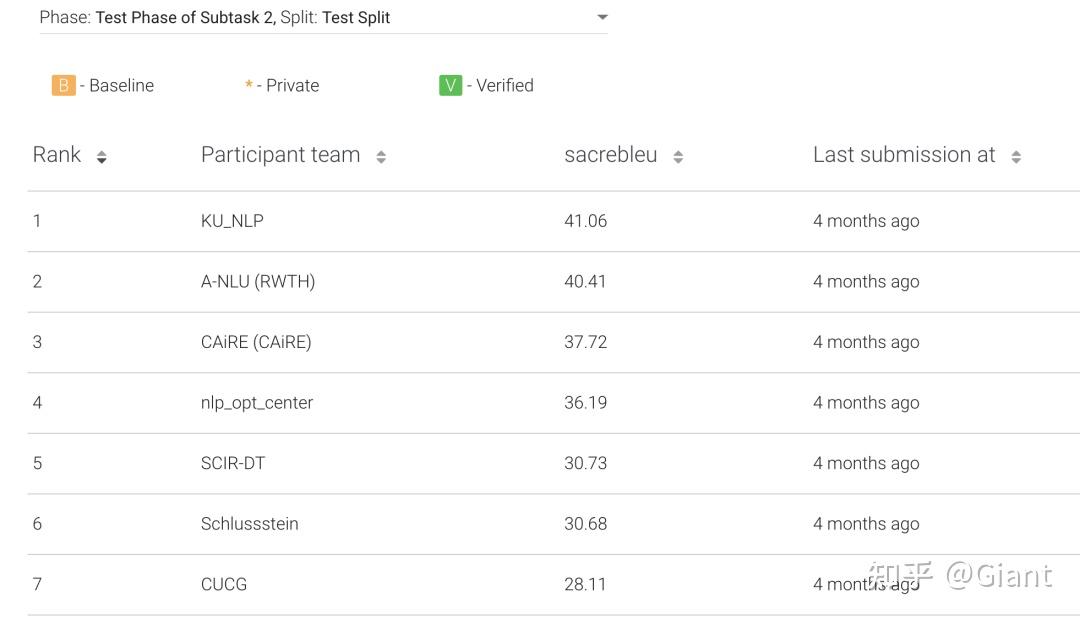Click the sort arrows beside Rank
Screen dimensions: 1080x620
click(x=101, y=157)
